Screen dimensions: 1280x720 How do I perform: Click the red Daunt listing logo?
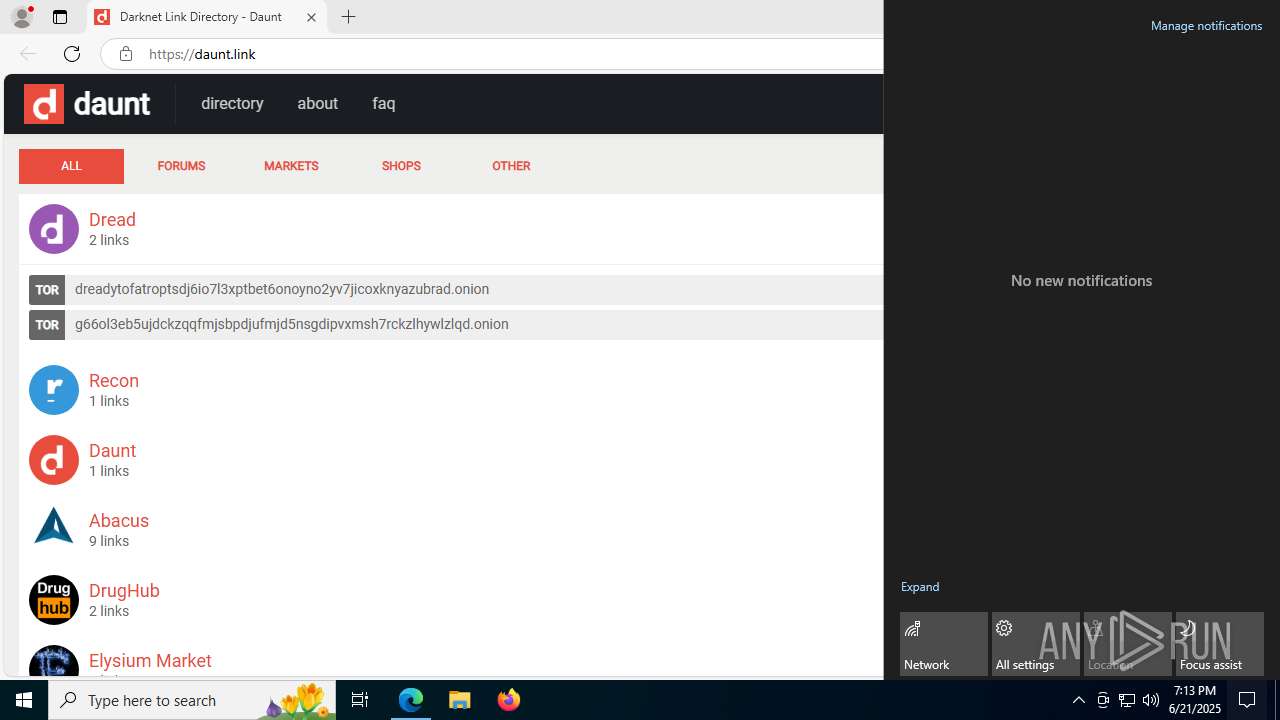point(54,460)
